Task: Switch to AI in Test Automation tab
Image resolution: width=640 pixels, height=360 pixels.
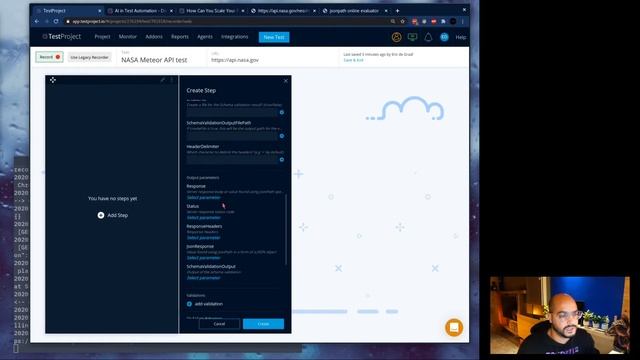Action: tap(140, 11)
